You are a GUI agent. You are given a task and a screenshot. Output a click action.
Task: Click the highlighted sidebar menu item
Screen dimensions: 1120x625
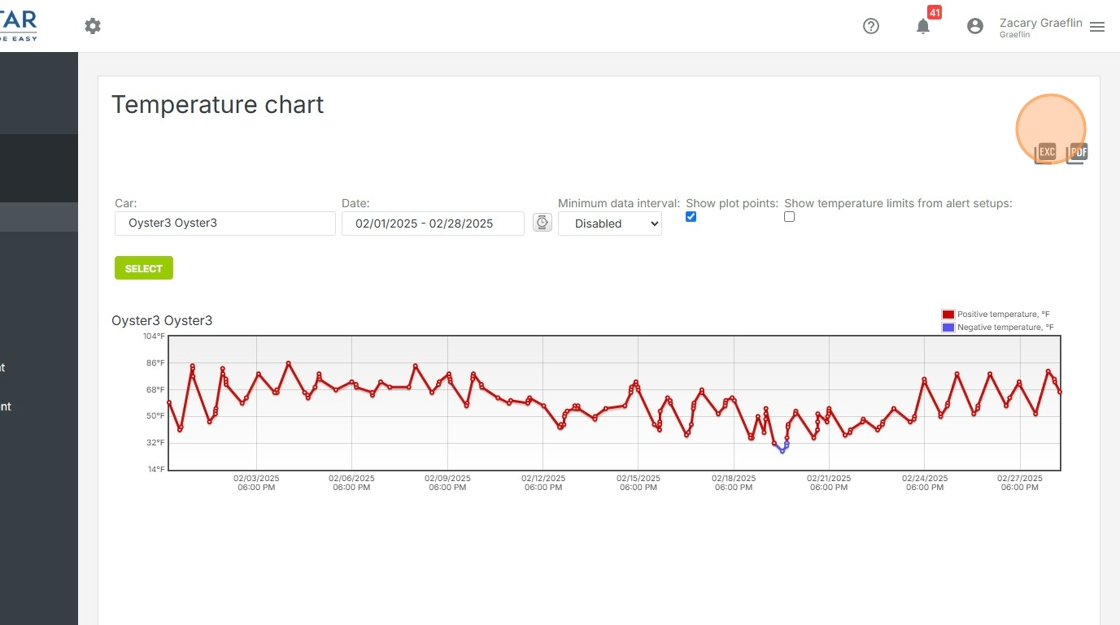tap(39, 217)
